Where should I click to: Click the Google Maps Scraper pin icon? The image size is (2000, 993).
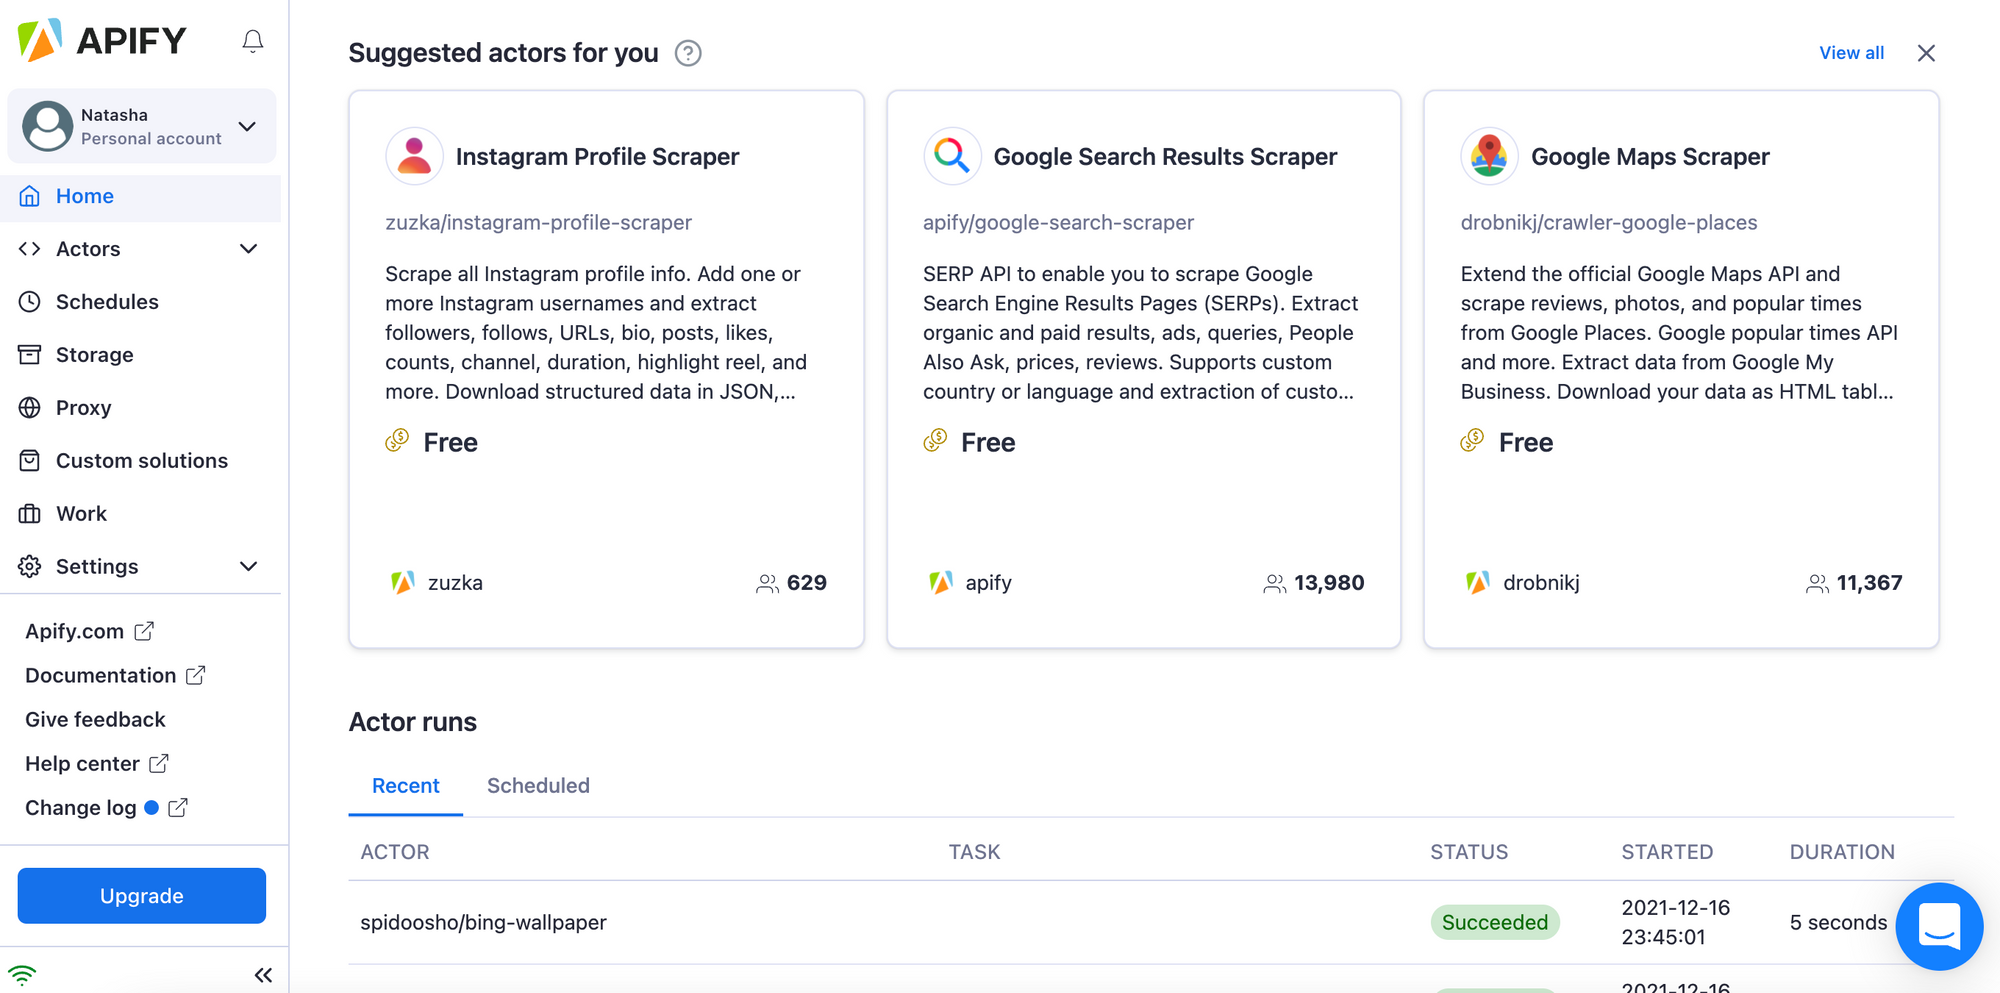[x=1489, y=156]
